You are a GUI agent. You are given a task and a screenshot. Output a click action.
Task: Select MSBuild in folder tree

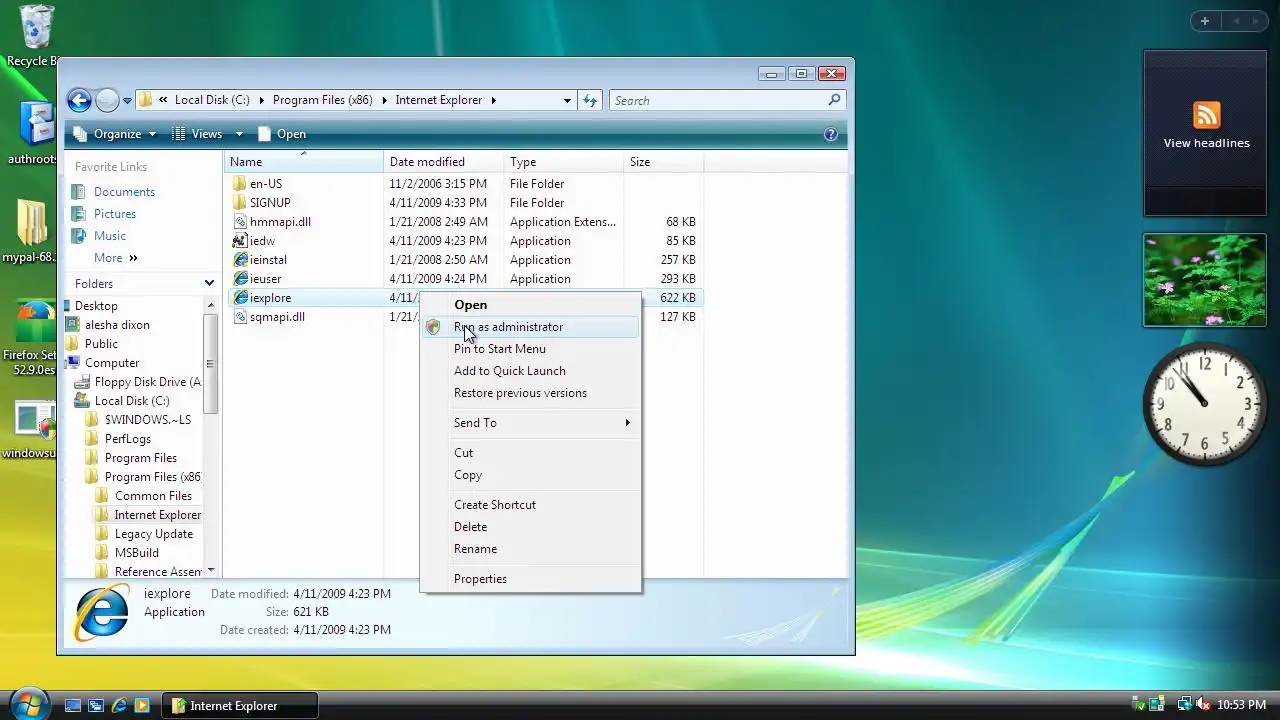[137, 553]
